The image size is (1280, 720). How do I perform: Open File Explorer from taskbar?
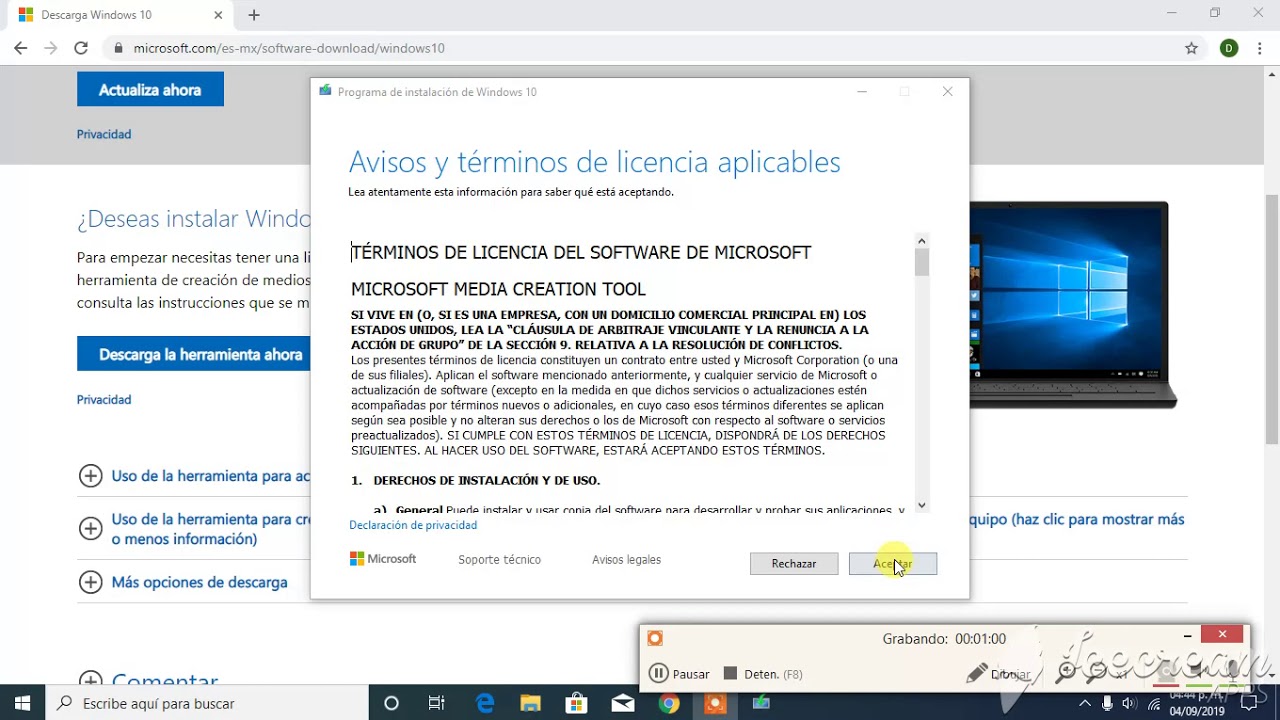pos(531,703)
